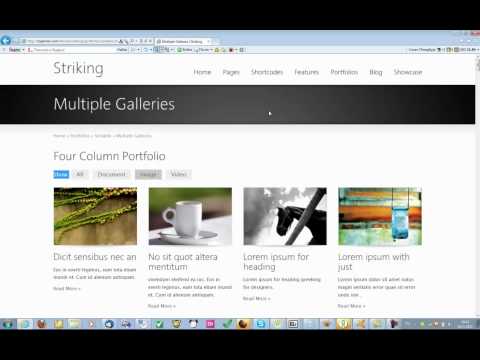This screenshot has width=480, height=360.
Task: Click the 'Lorem ipsum for heading' title
Action: pyautogui.click(x=276, y=262)
